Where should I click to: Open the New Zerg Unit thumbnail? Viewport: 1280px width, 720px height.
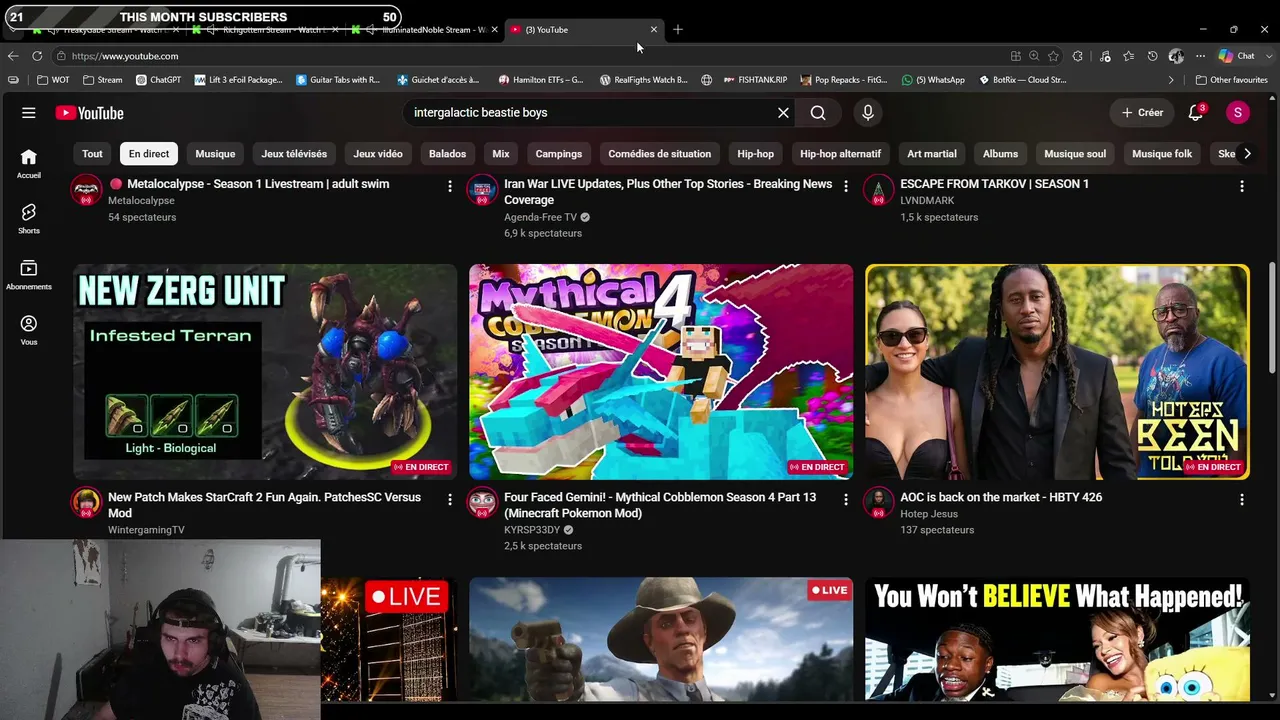(265, 372)
